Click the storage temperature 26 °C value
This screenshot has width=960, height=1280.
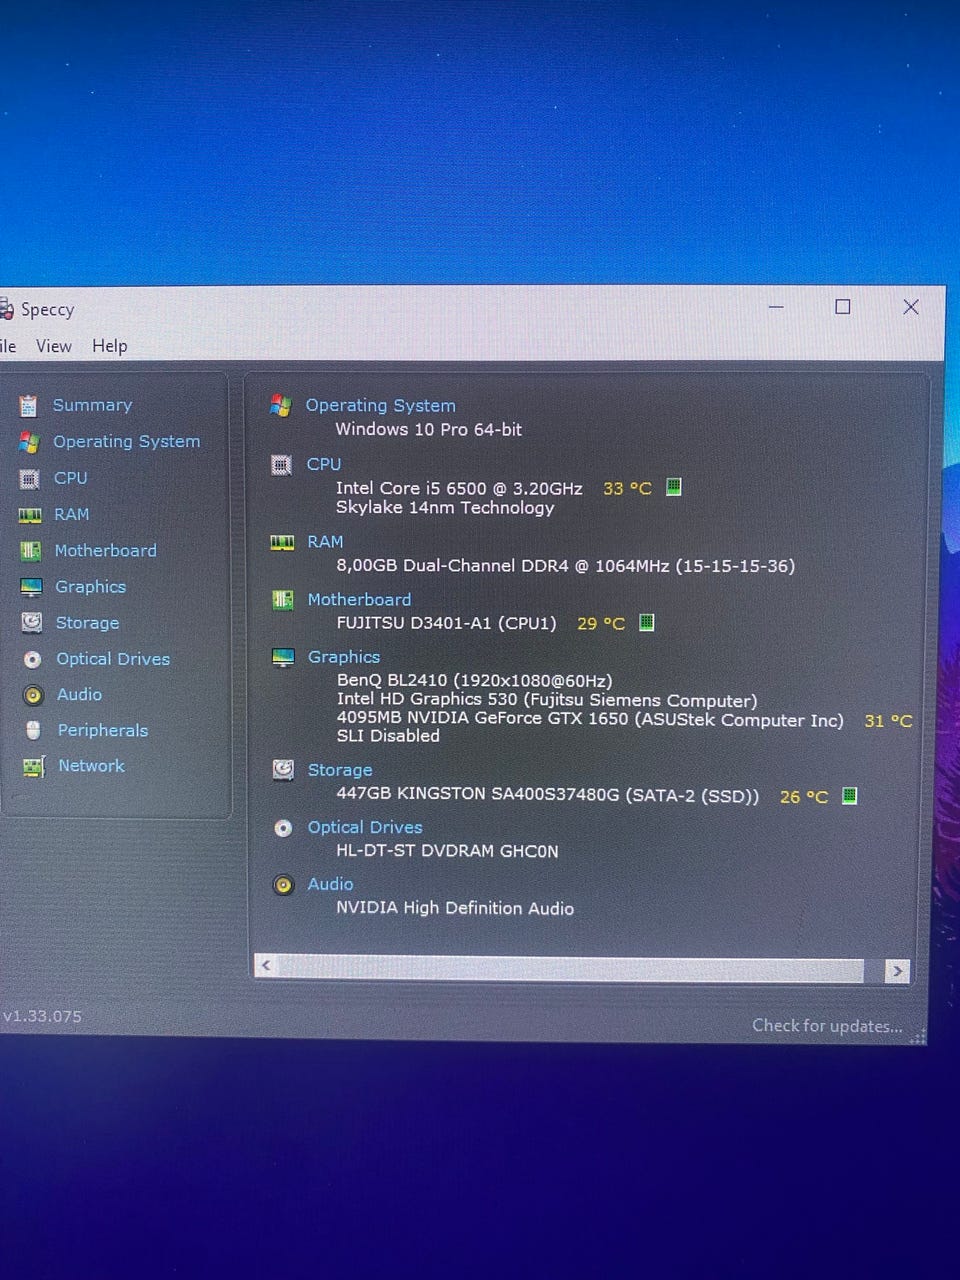[804, 797]
